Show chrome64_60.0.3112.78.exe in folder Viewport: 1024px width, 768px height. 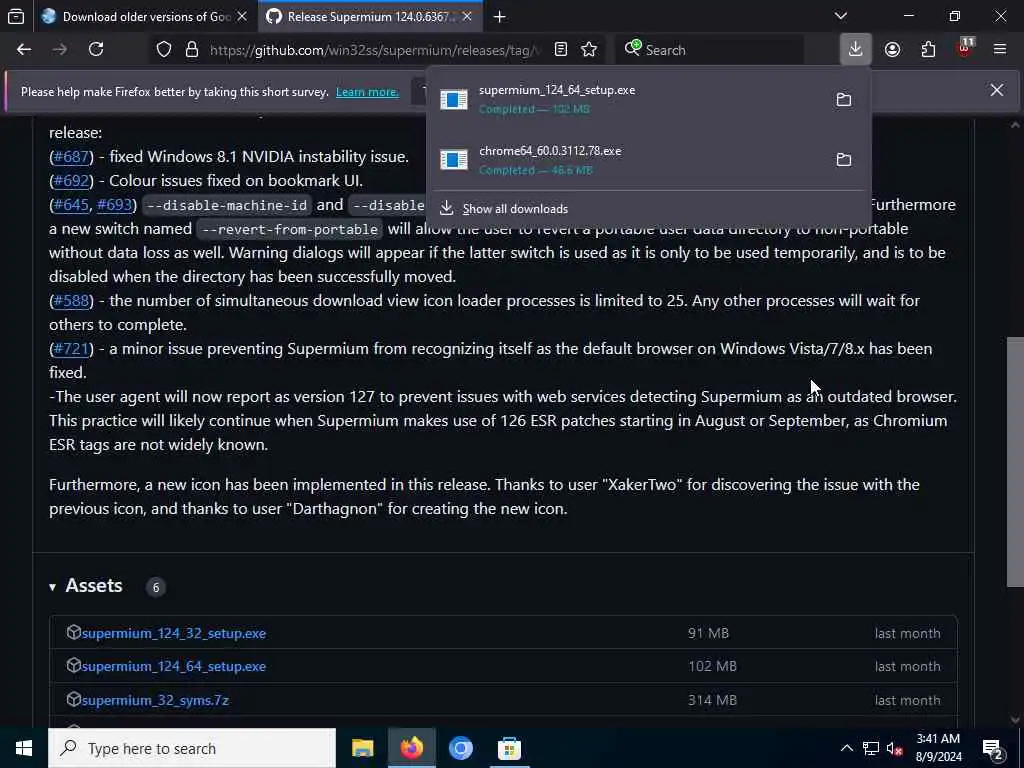(844, 159)
